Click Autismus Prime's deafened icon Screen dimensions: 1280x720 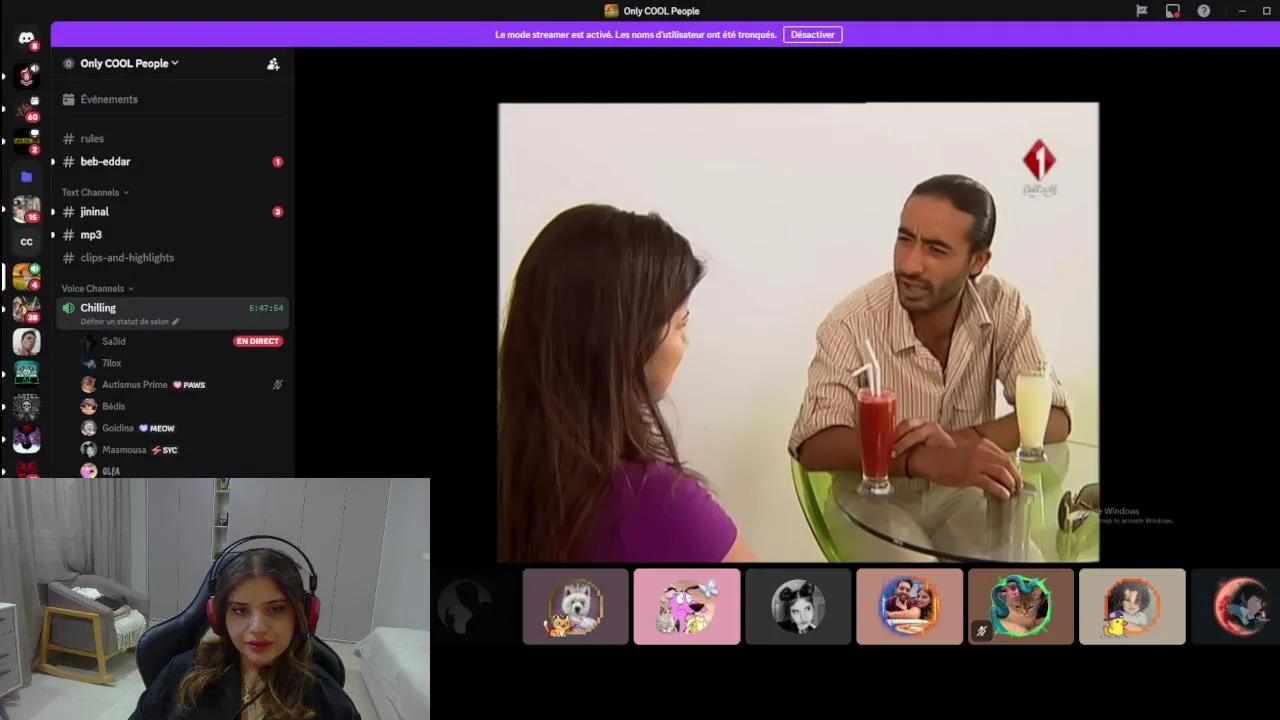coord(277,384)
